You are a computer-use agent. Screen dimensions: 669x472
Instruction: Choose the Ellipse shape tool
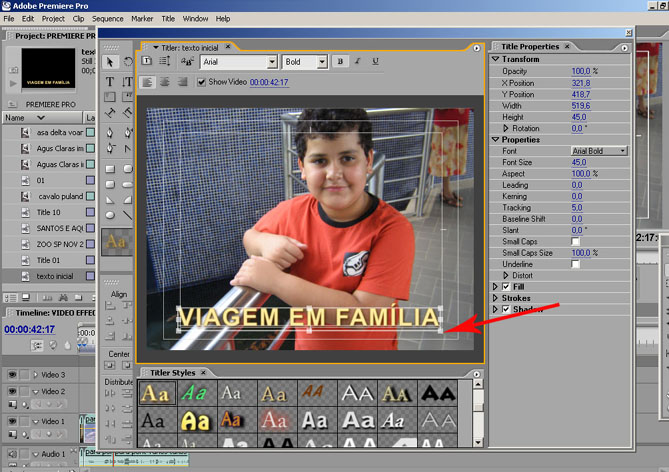[x=110, y=214]
